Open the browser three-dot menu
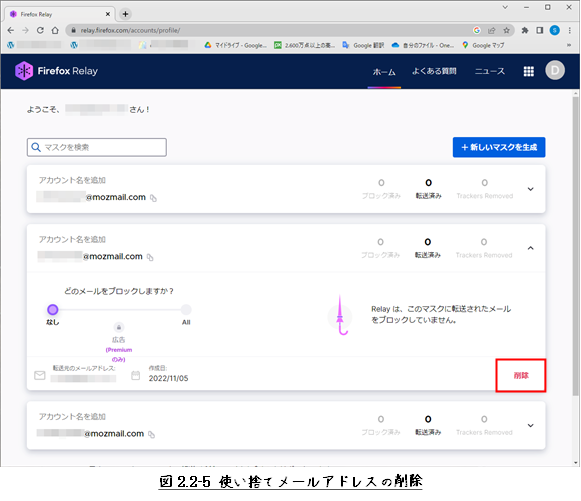Image resolution: width=581 pixels, height=501 pixels. pyautogui.click(x=570, y=30)
